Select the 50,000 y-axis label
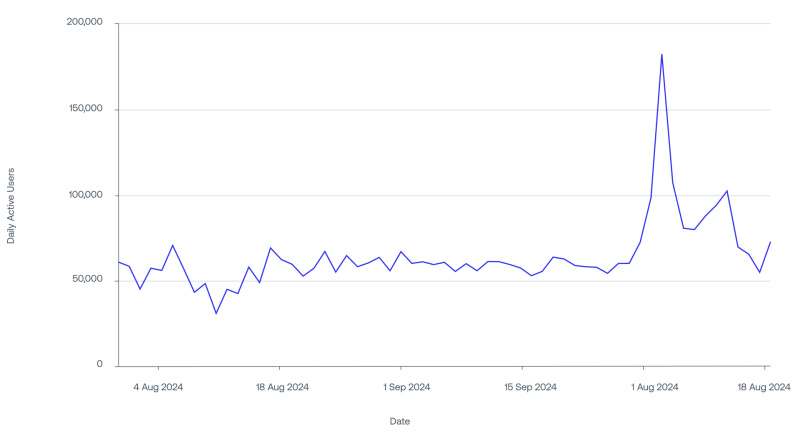 (x=88, y=279)
